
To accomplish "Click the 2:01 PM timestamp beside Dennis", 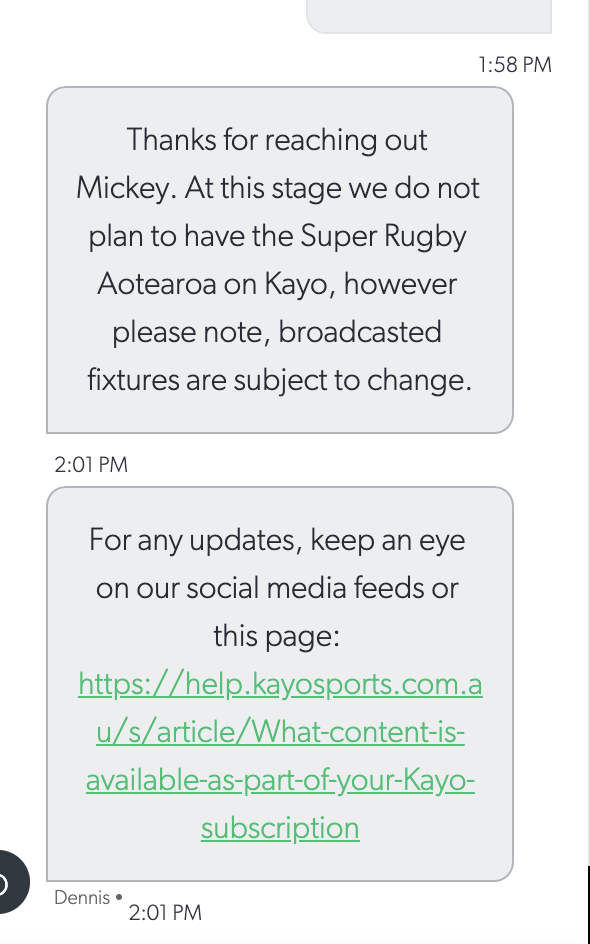I will (165, 913).
